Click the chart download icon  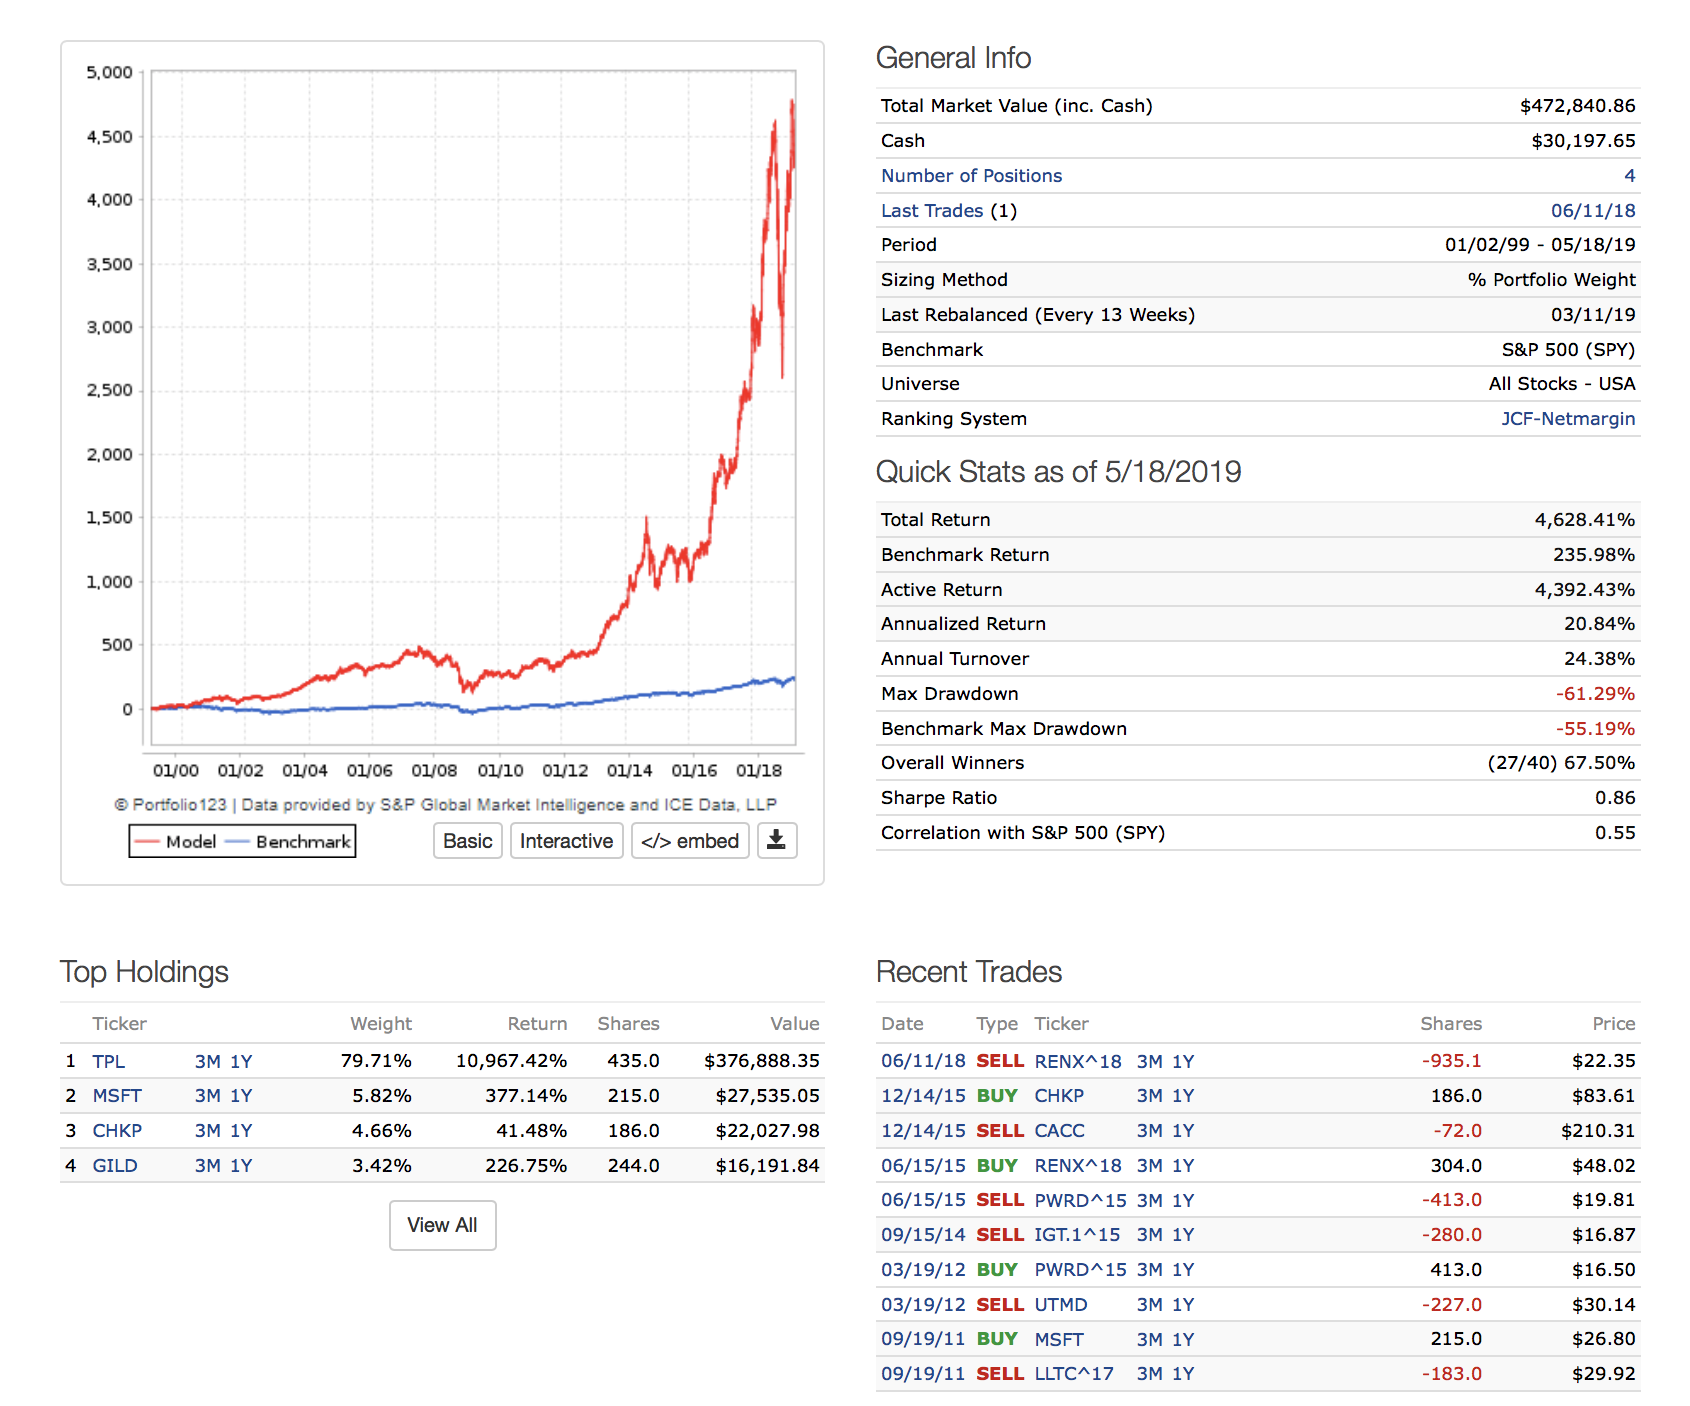[776, 841]
